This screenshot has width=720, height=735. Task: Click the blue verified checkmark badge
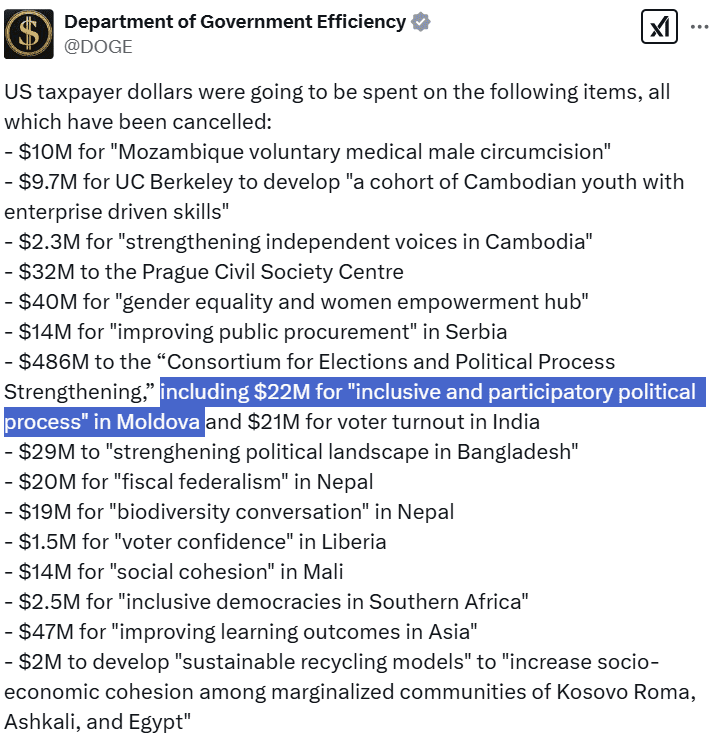(423, 22)
